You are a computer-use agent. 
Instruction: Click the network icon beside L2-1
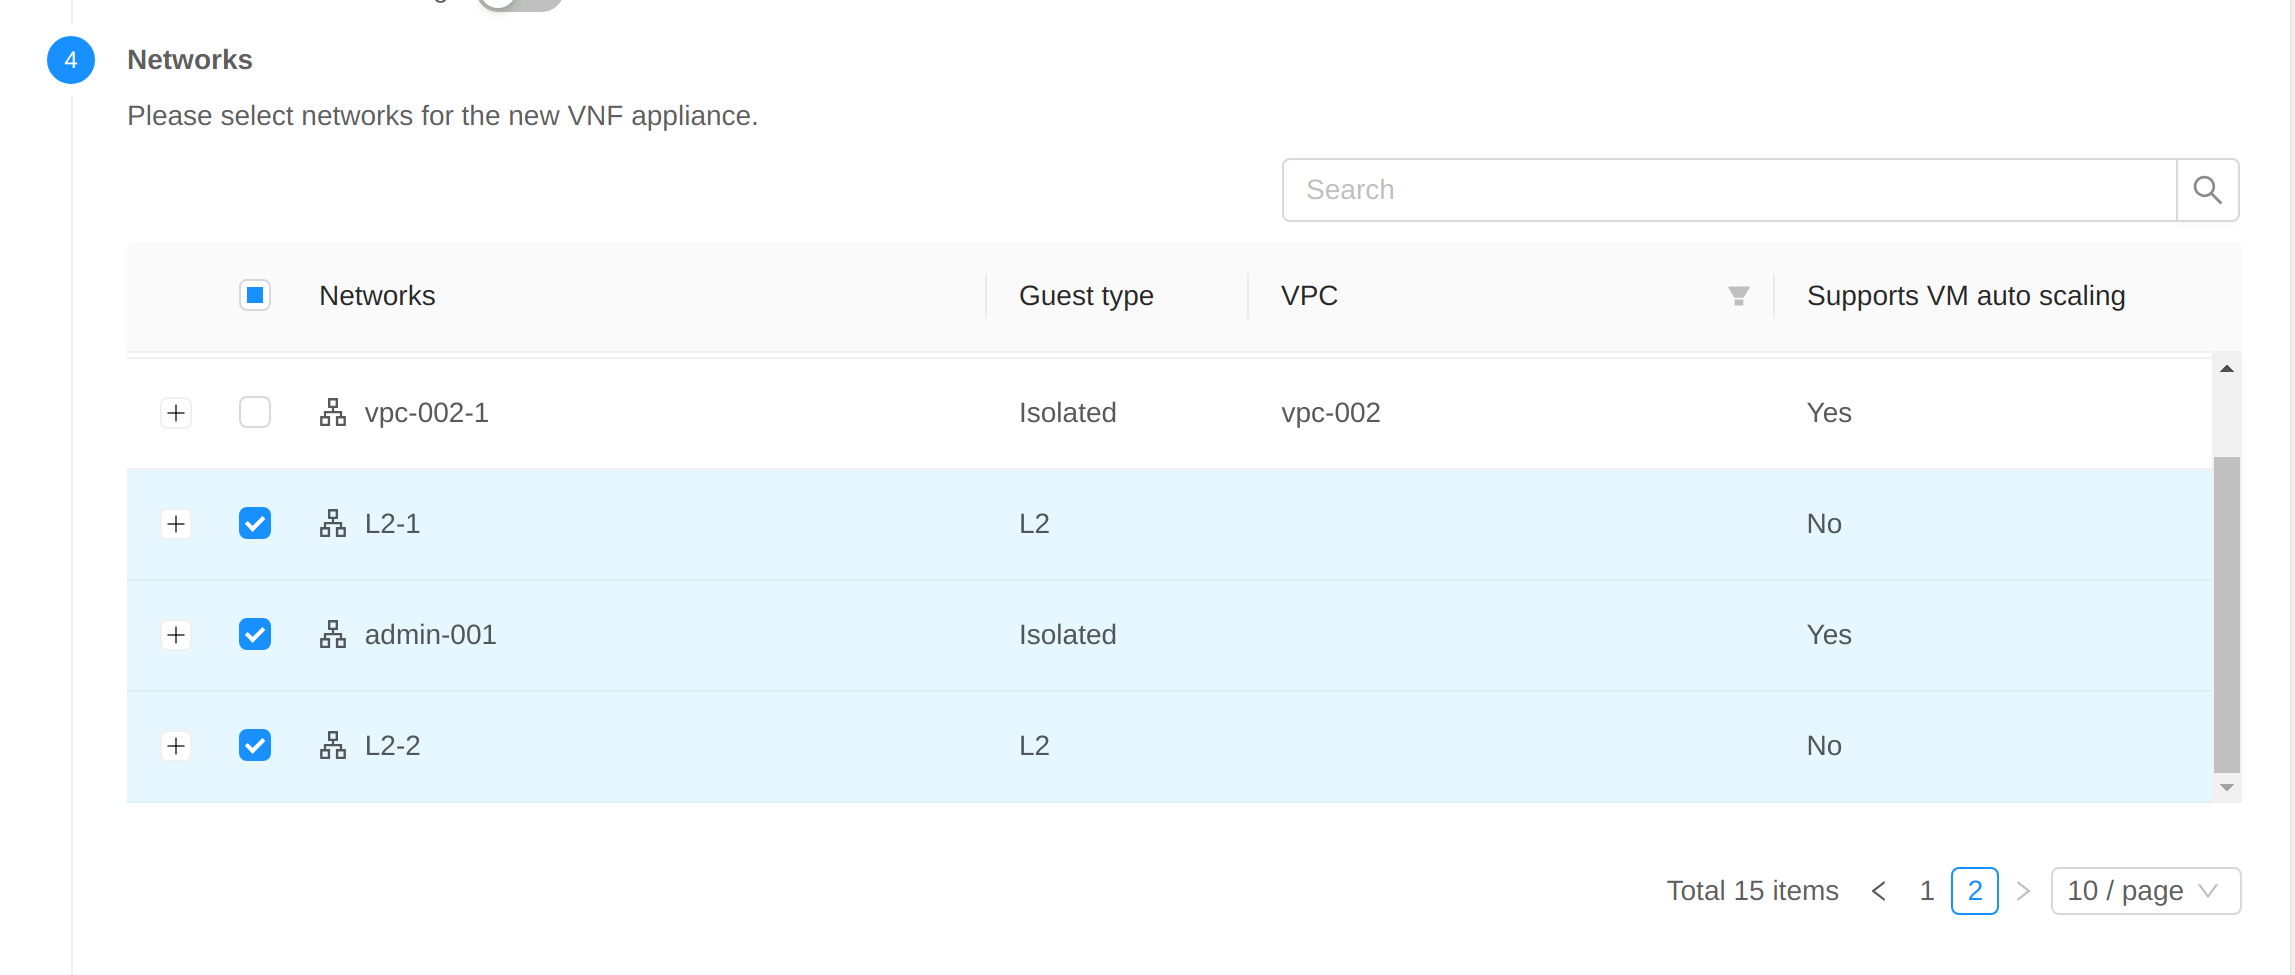tap(332, 522)
